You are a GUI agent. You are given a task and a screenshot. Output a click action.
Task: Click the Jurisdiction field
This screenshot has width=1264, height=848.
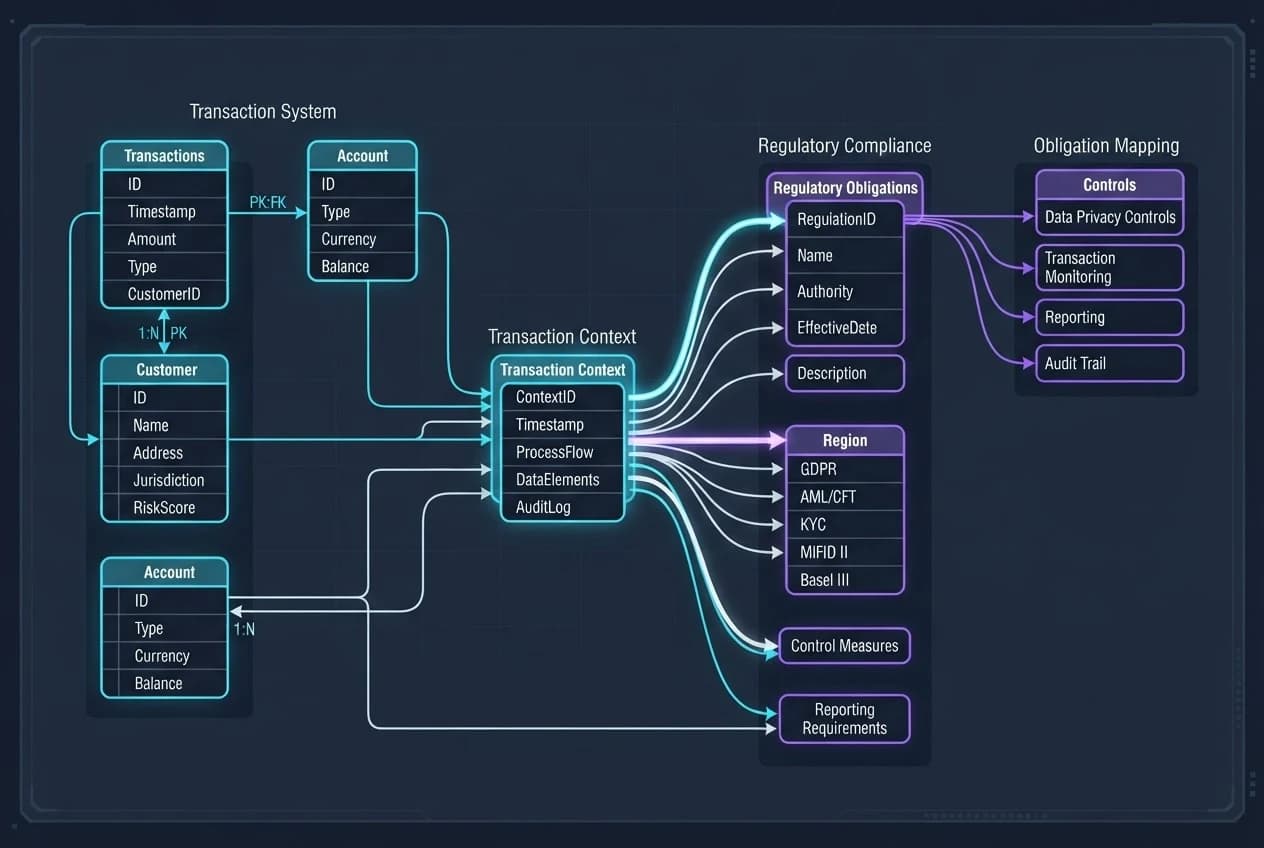coord(165,480)
